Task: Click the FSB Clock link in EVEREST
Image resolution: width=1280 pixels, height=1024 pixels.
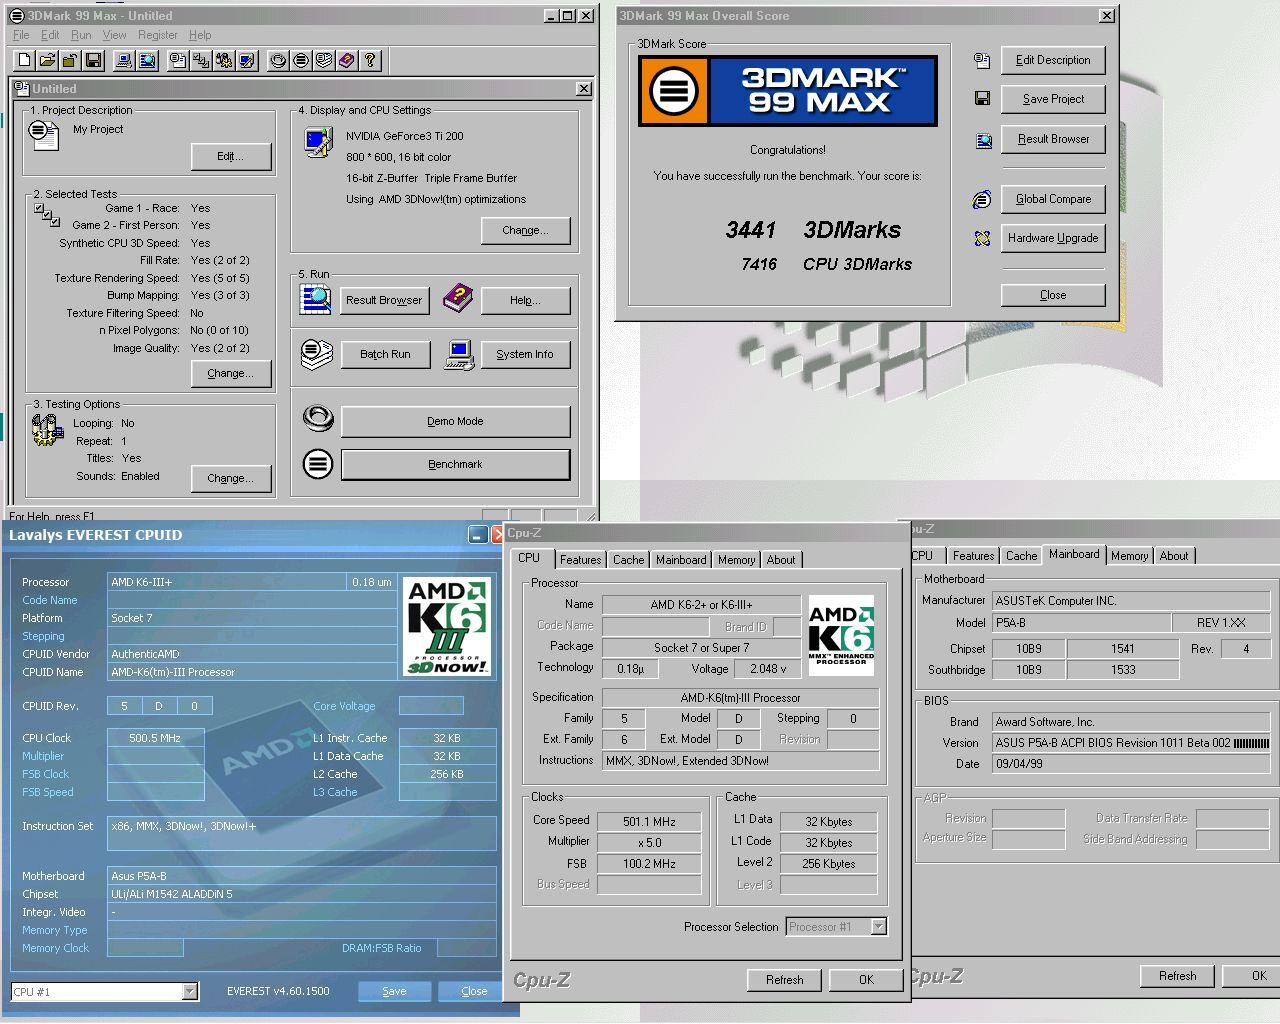Action: [45, 774]
